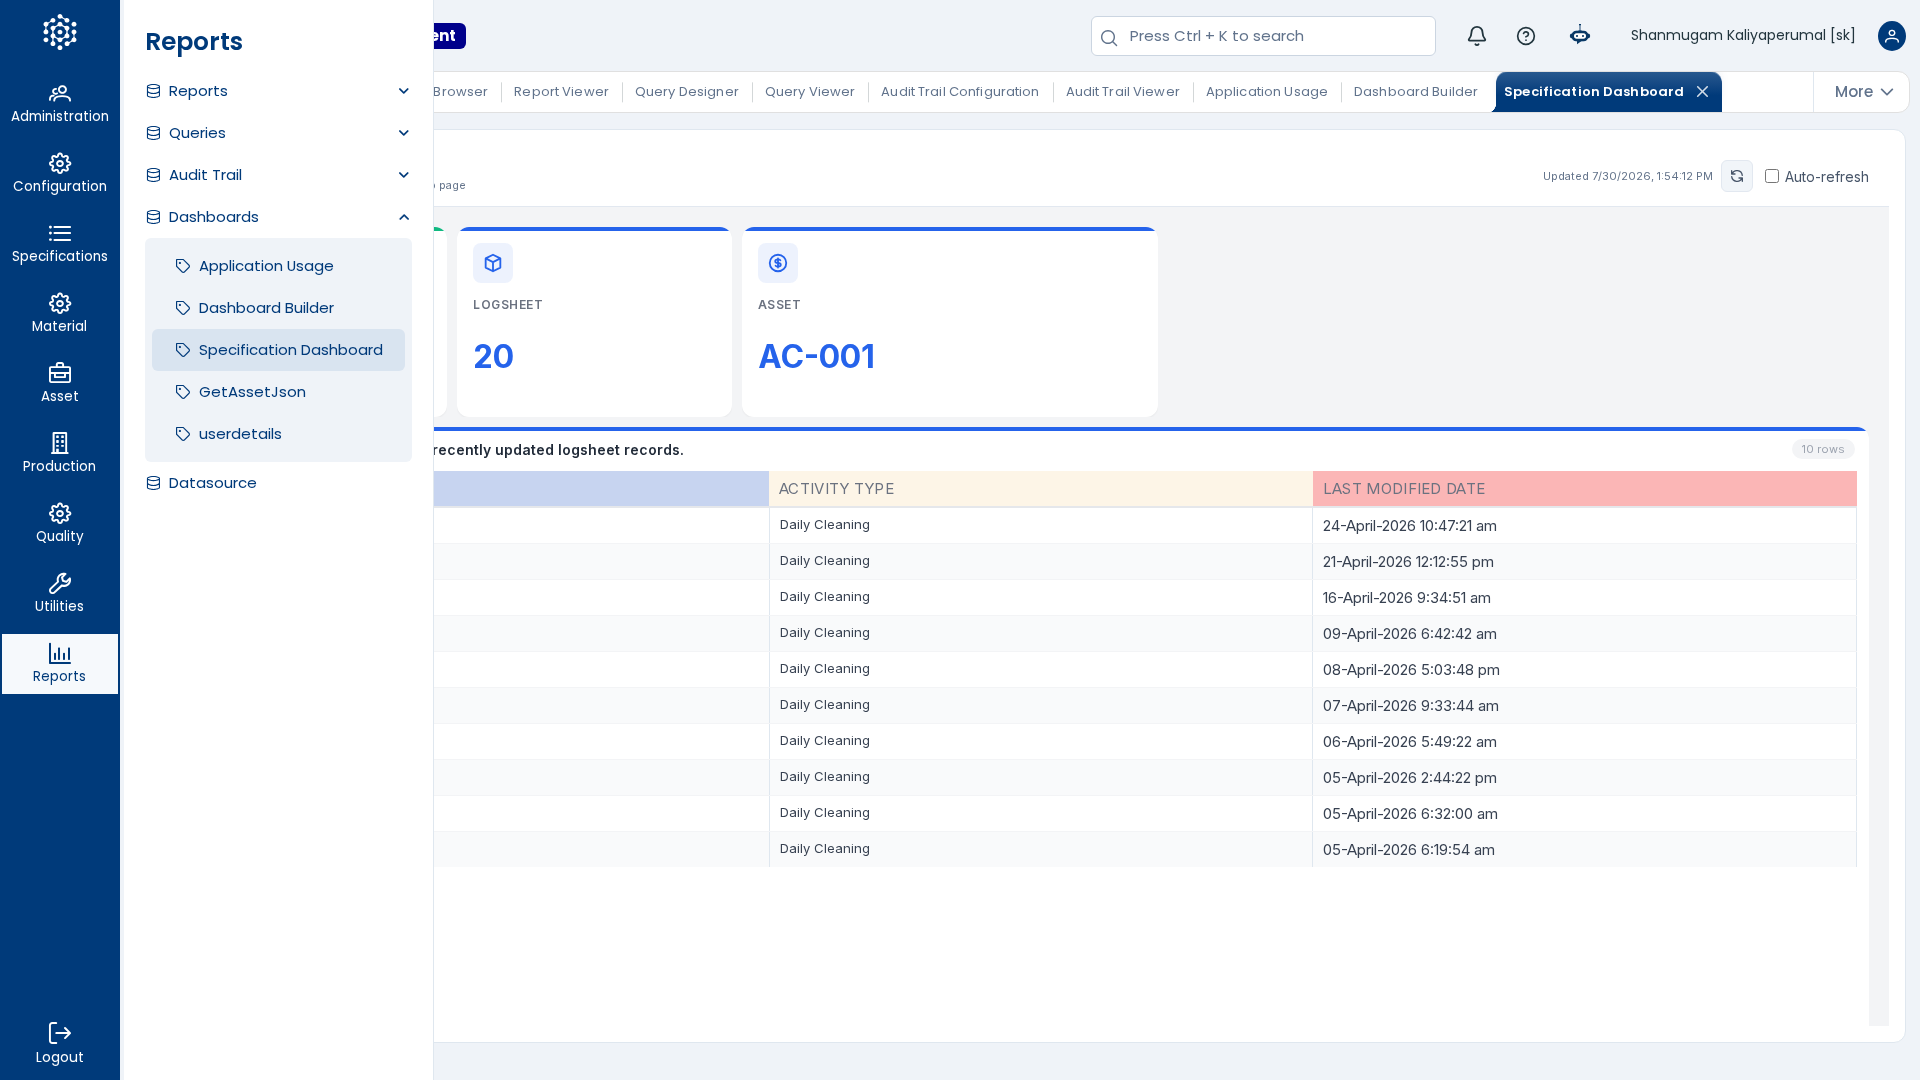Click the 10 rows badge
This screenshot has width=1920, height=1080.
point(1823,450)
